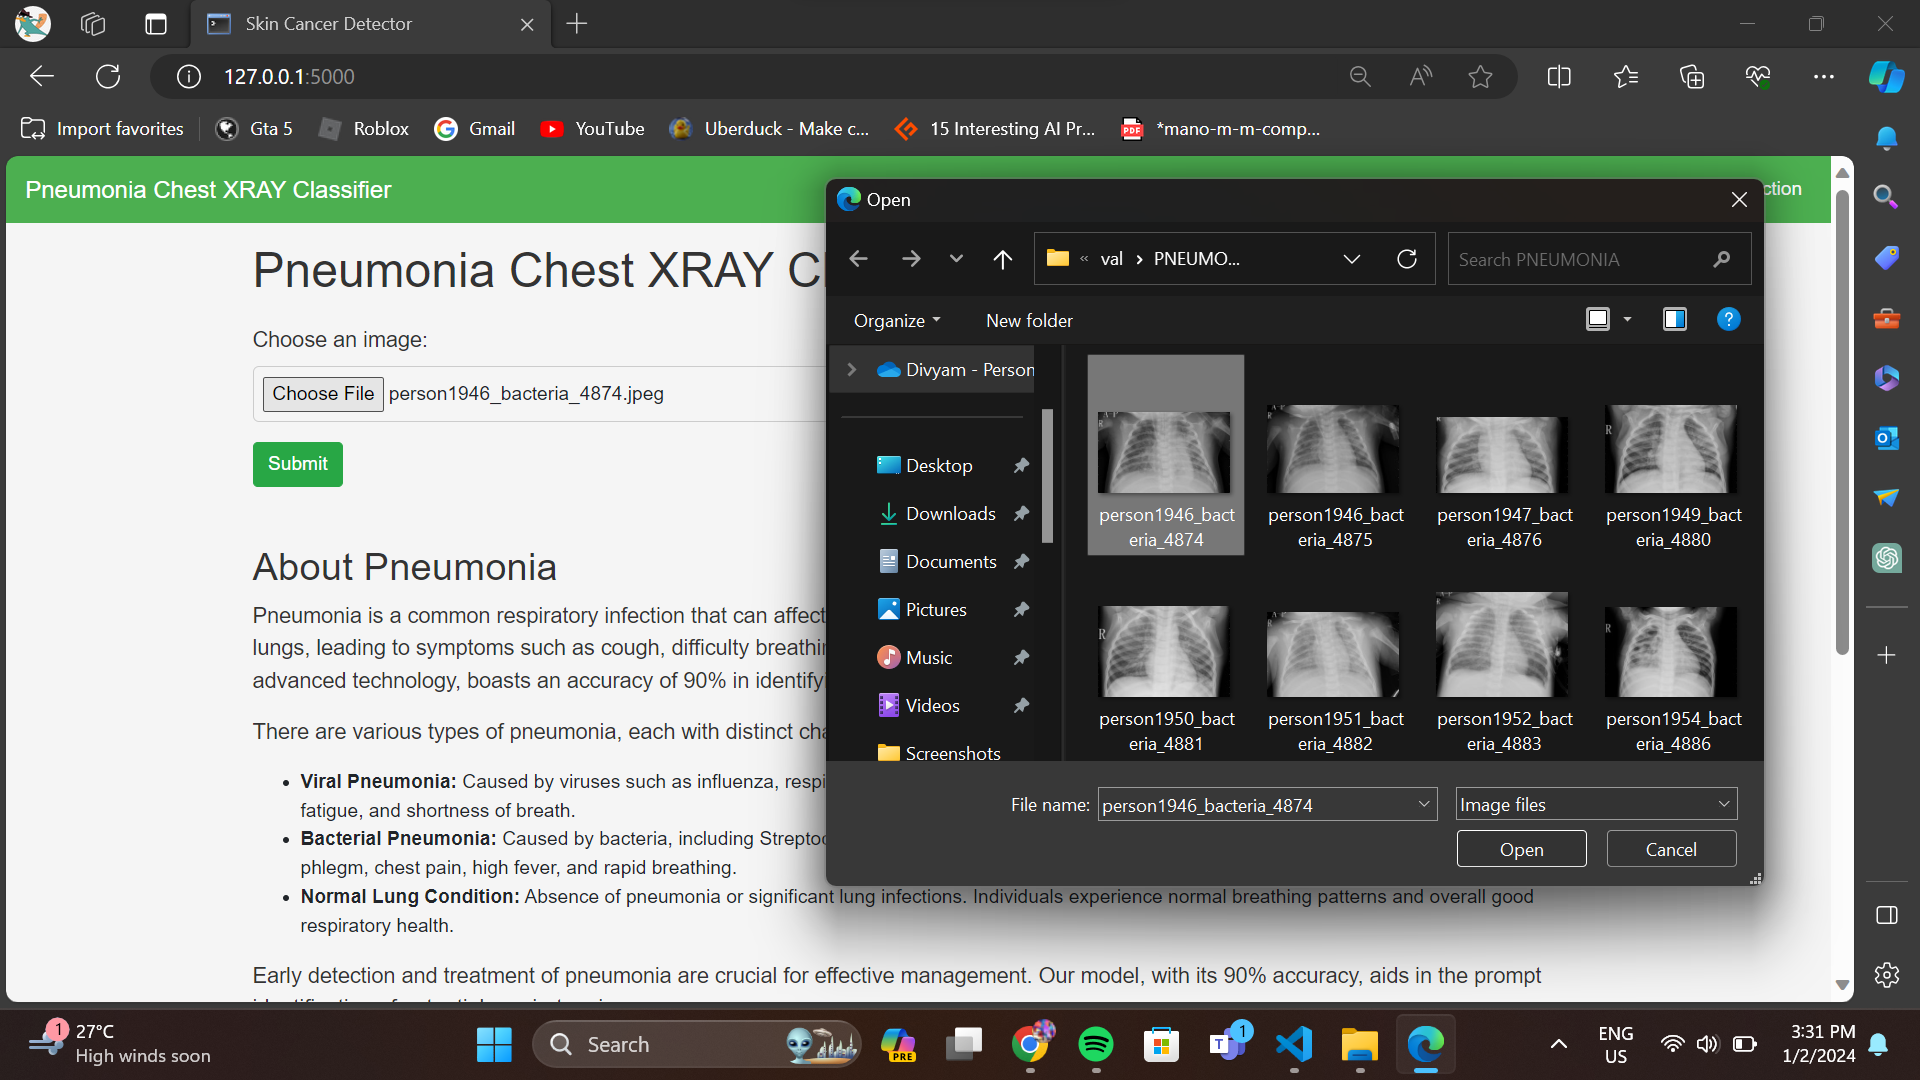The width and height of the screenshot is (1920, 1080).
Task: Refresh the PNEUMONIA folder listing
Action: pyautogui.click(x=1406, y=259)
